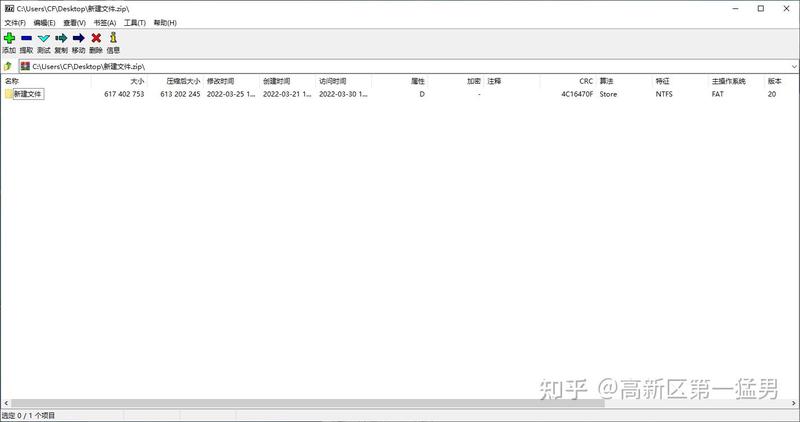Open the 工具(T) menu

coord(135,23)
